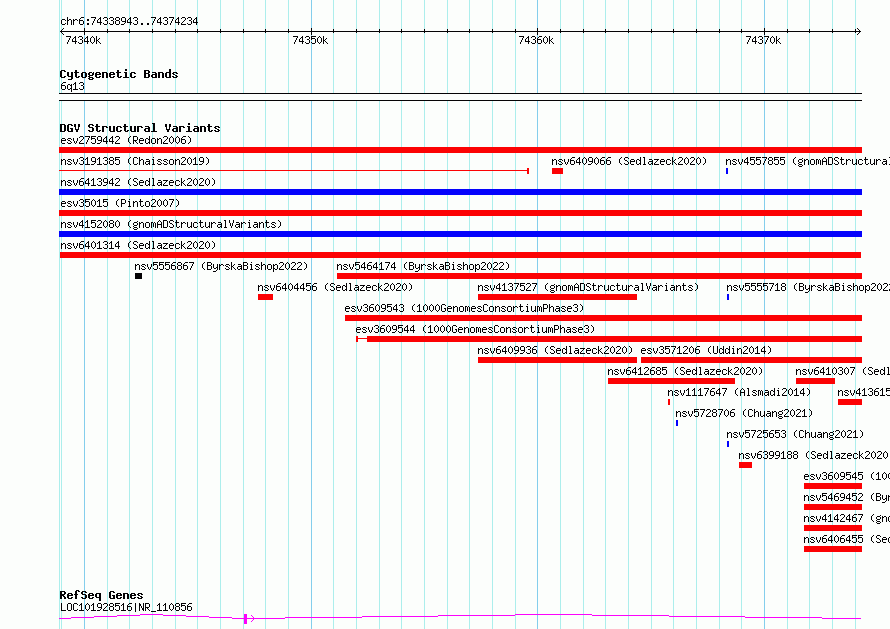Image resolution: width=890 pixels, height=629 pixels.
Task: Click the red nsv5469452 variant bar
Action: [833, 507]
